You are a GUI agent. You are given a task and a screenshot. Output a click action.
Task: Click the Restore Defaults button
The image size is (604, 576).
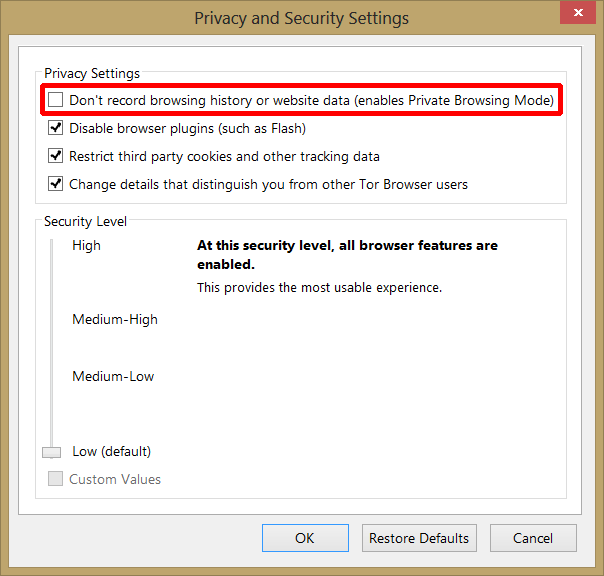[419, 538]
